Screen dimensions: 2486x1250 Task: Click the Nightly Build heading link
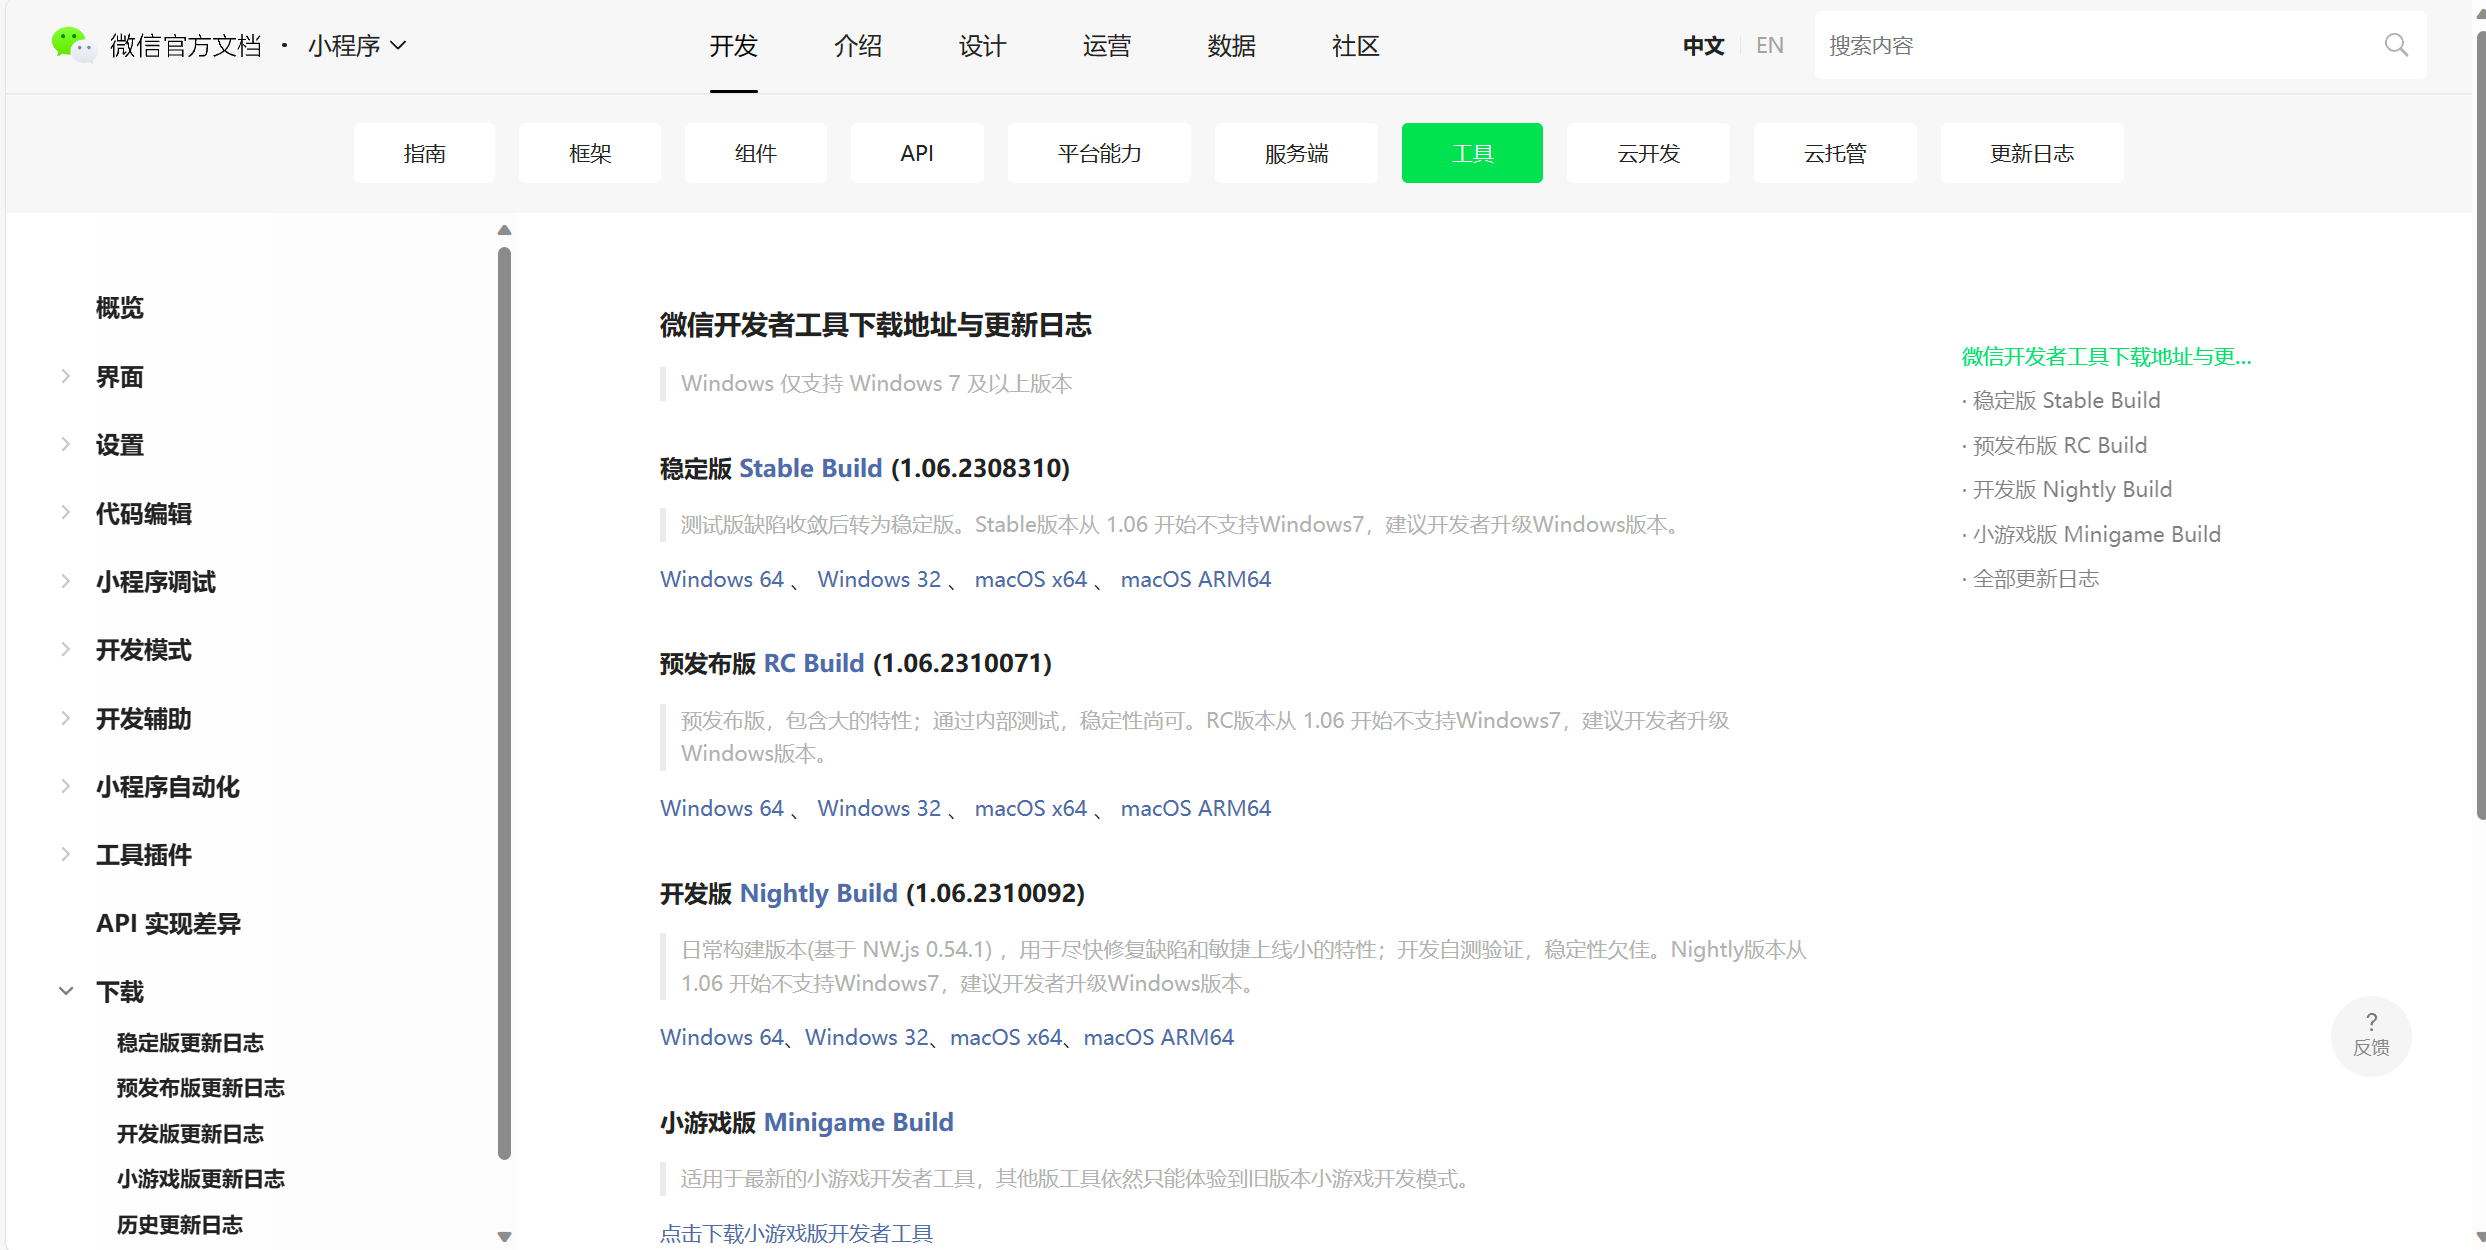(818, 893)
